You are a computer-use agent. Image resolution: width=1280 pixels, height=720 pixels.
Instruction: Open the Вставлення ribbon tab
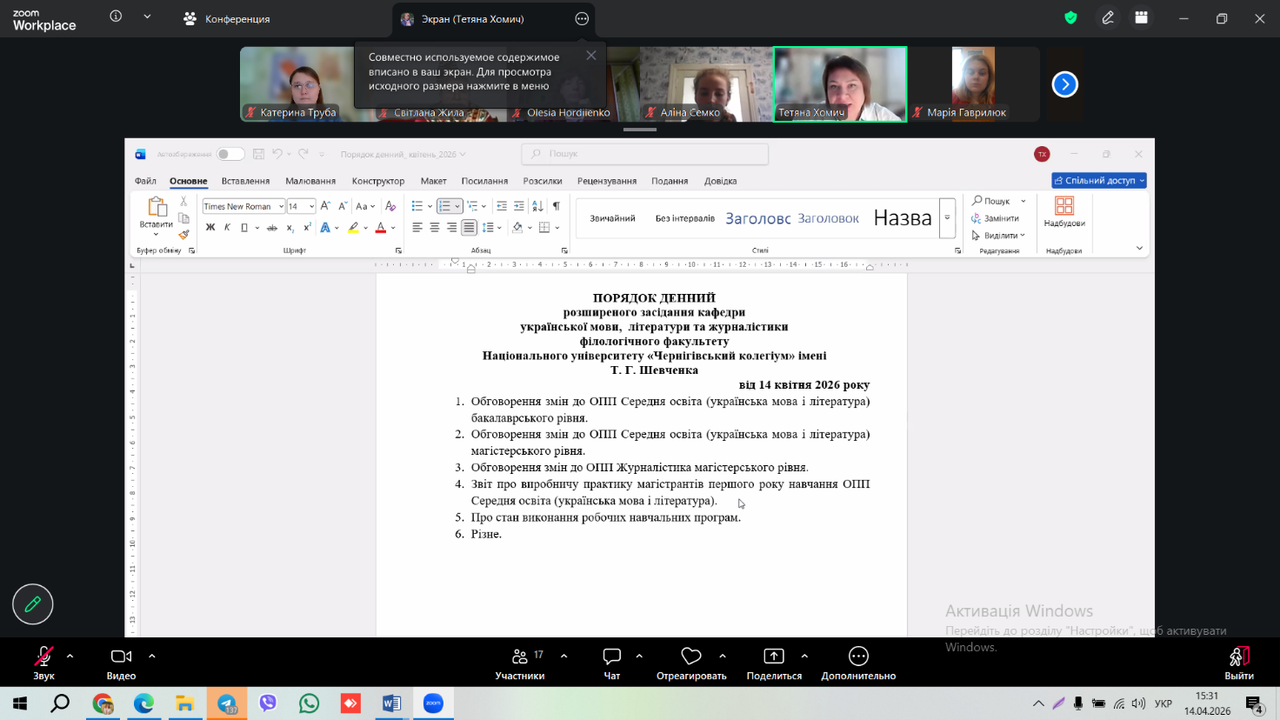click(x=245, y=181)
